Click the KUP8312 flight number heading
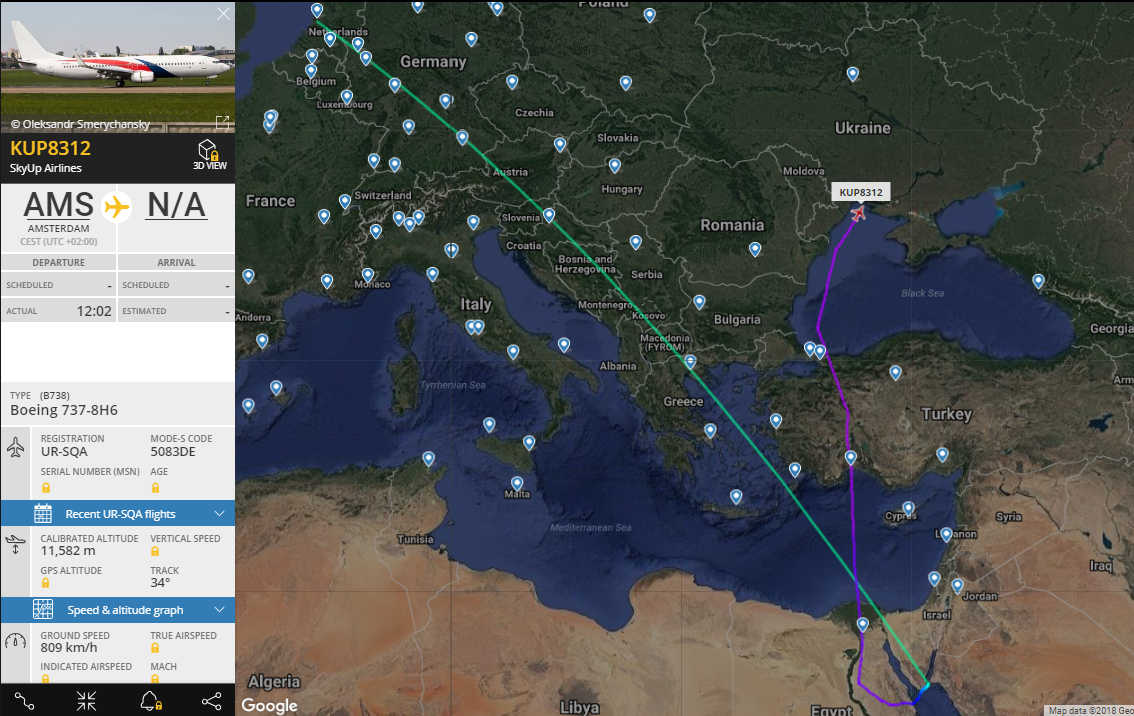 [51, 149]
